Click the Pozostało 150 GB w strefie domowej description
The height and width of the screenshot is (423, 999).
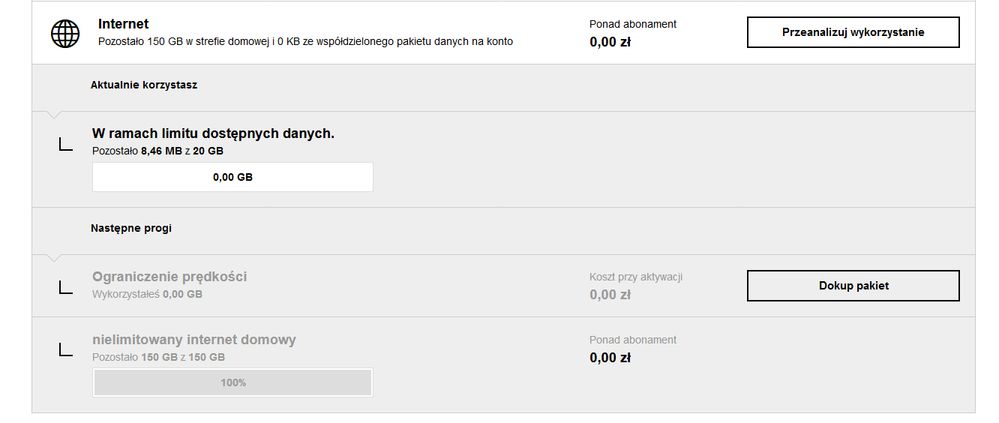click(x=308, y=42)
